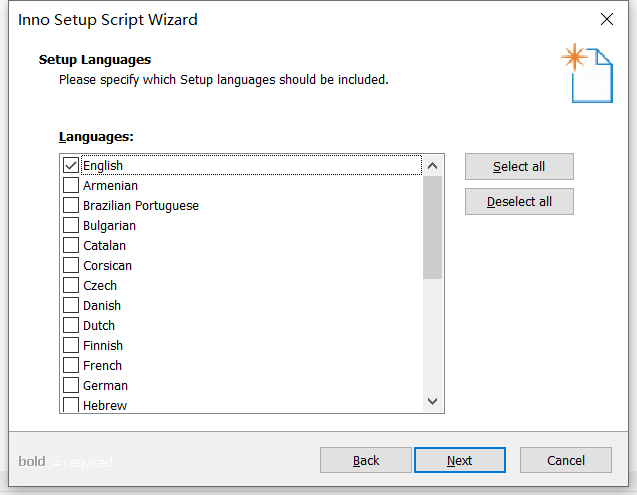
Task: Click the Danish list item text
Action: pos(102,306)
